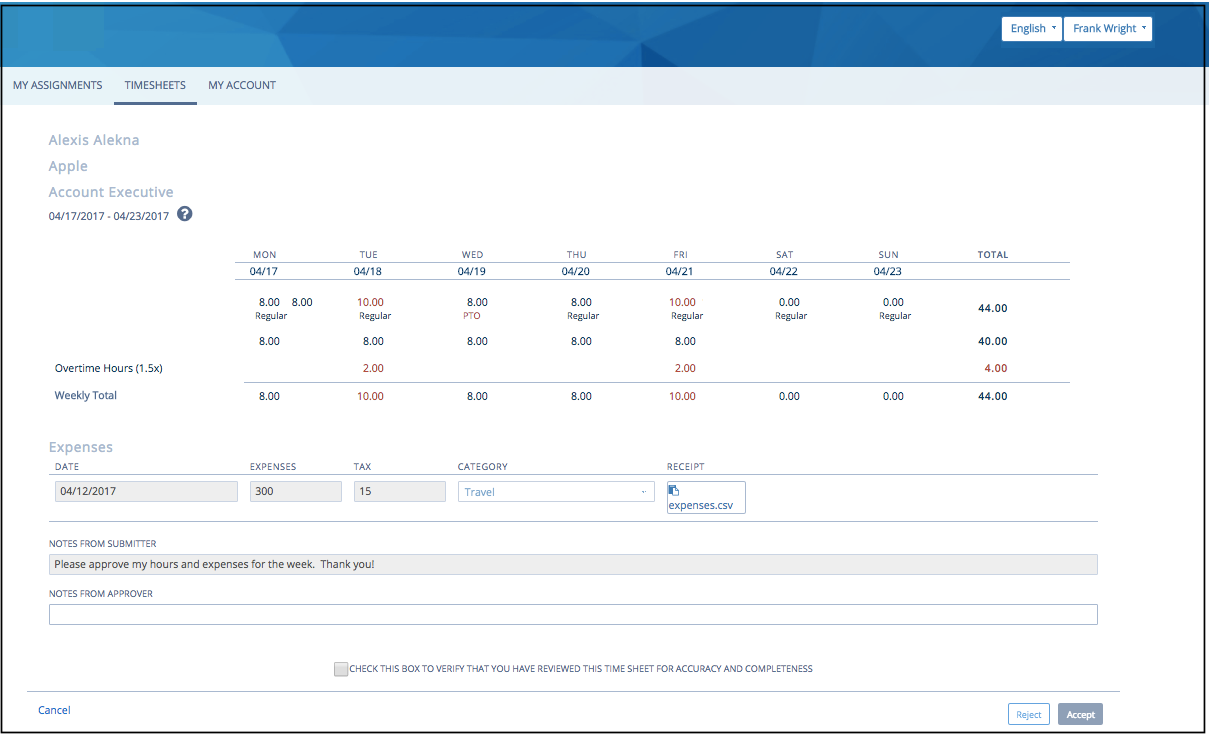Image resolution: width=1209 pixels, height=736 pixels.
Task: Click the 4.00 overtime total value
Action: pos(996,368)
